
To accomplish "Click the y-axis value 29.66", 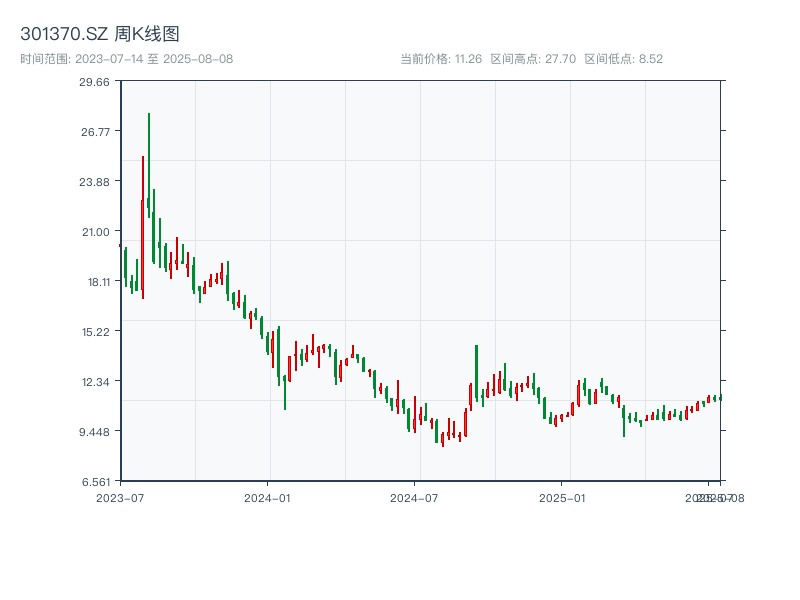I will tap(94, 82).
